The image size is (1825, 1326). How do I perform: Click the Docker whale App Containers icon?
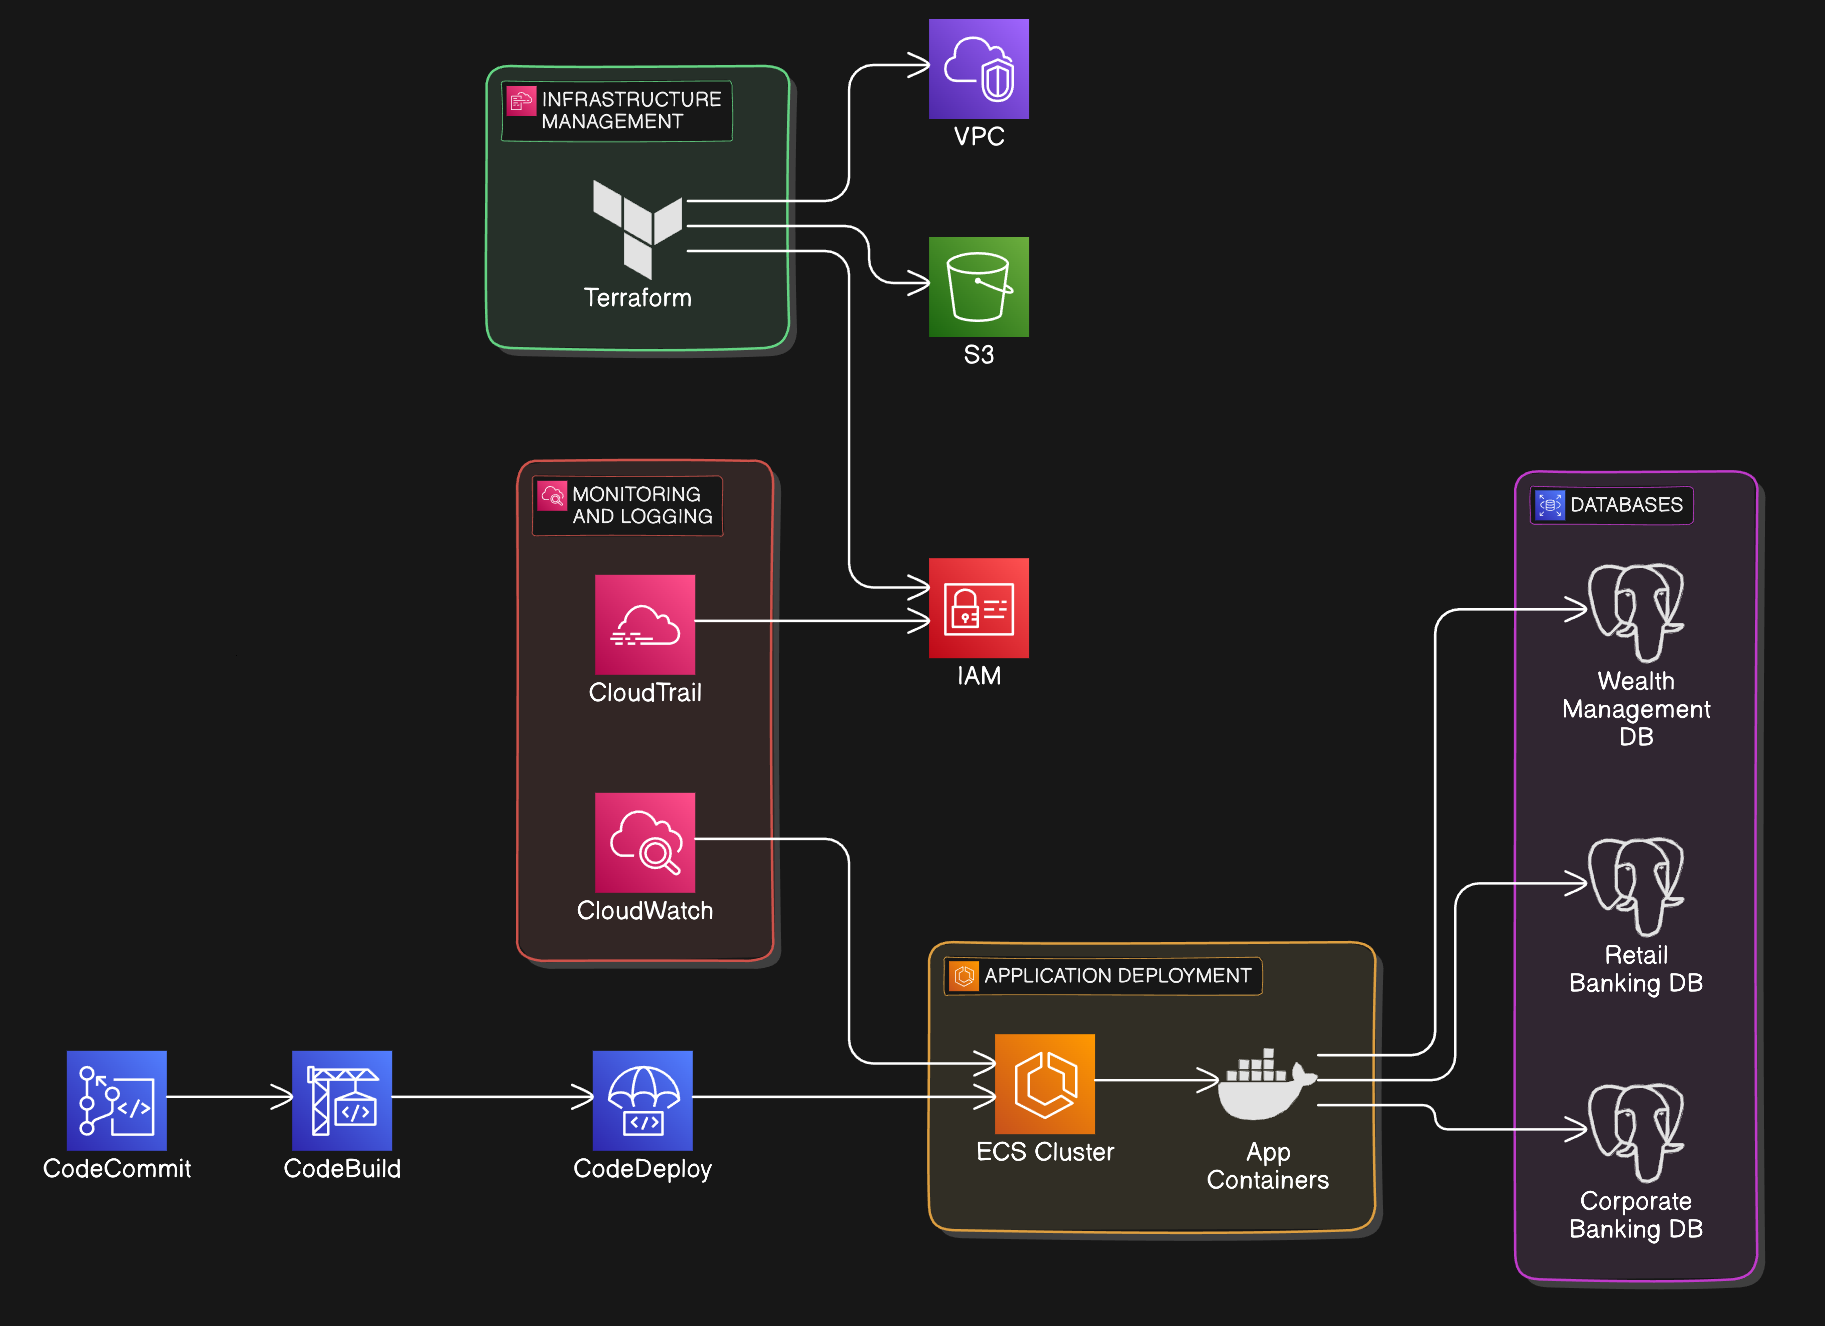click(x=1267, y=1084)
